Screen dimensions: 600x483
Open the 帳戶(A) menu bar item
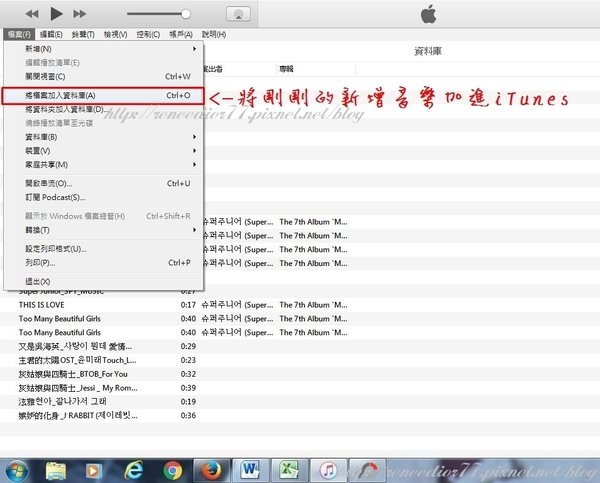[x=181, y=34]
